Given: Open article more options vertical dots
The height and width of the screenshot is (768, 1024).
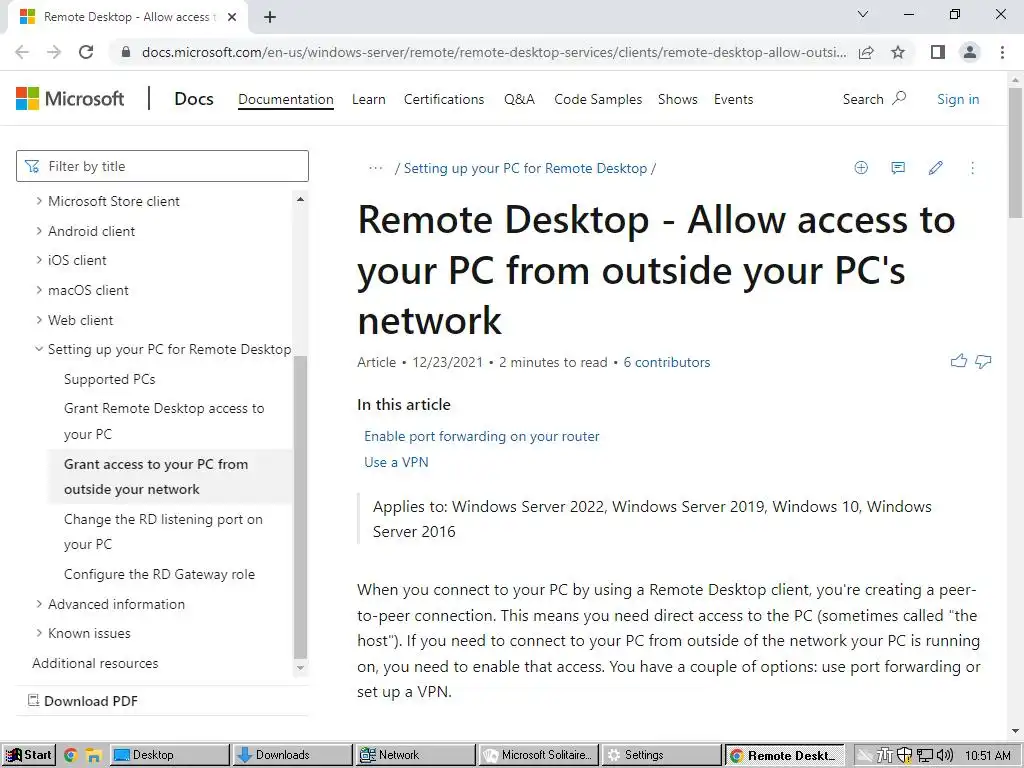Looking at the screenshot, I should click(x=972, y=168).
